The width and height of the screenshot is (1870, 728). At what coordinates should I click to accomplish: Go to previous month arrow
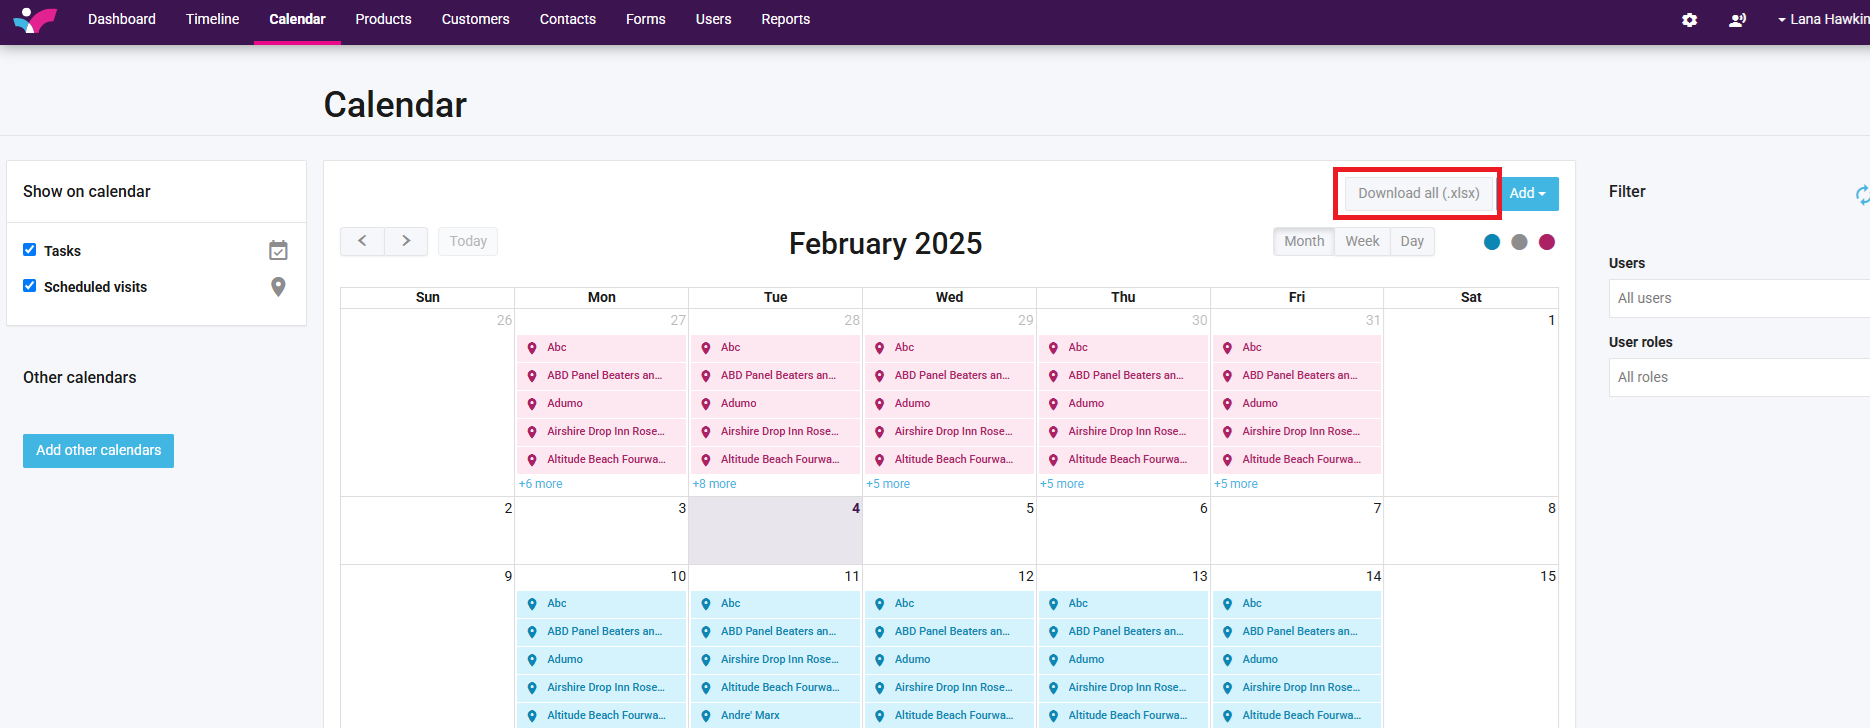pyautogui.click(x=362, y=241)
